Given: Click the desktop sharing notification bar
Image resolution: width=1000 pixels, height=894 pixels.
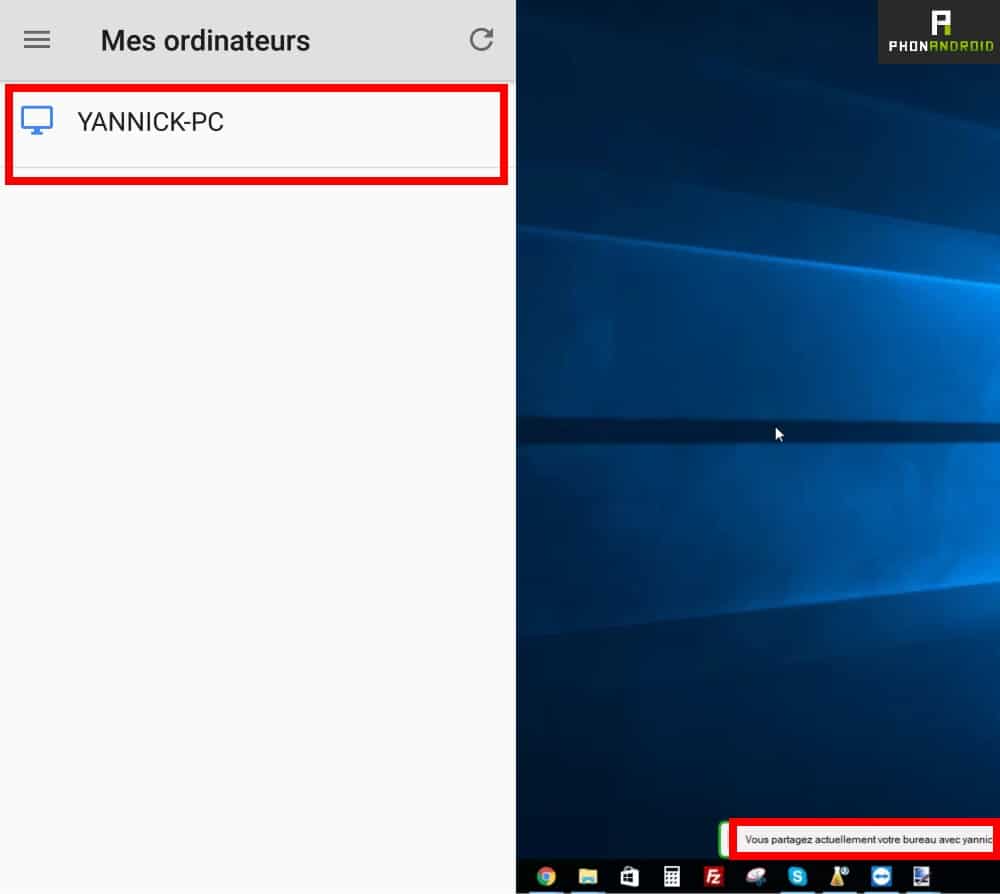Looking at the screenshot, I should (x=866, y=840).
